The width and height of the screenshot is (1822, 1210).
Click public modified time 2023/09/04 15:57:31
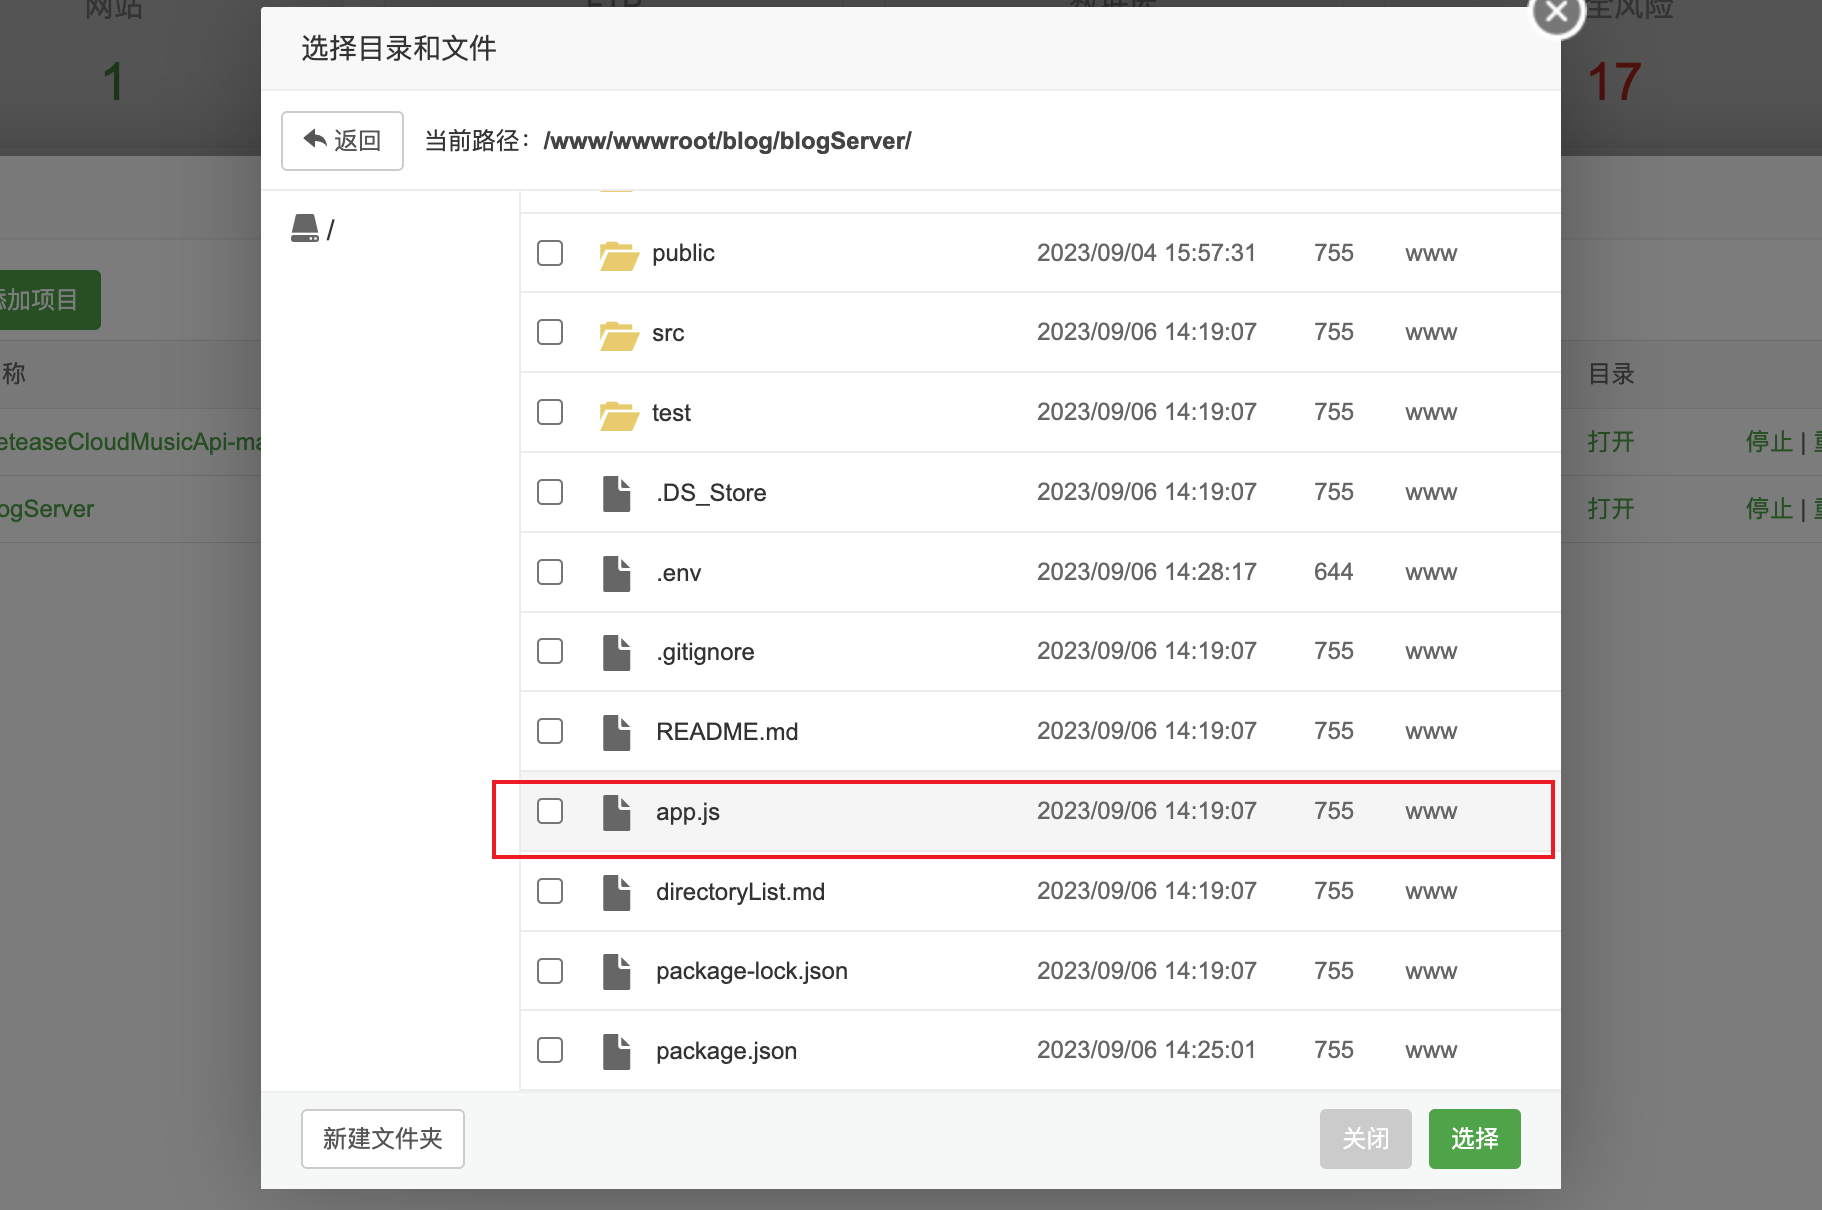[x=1146, y=253]
